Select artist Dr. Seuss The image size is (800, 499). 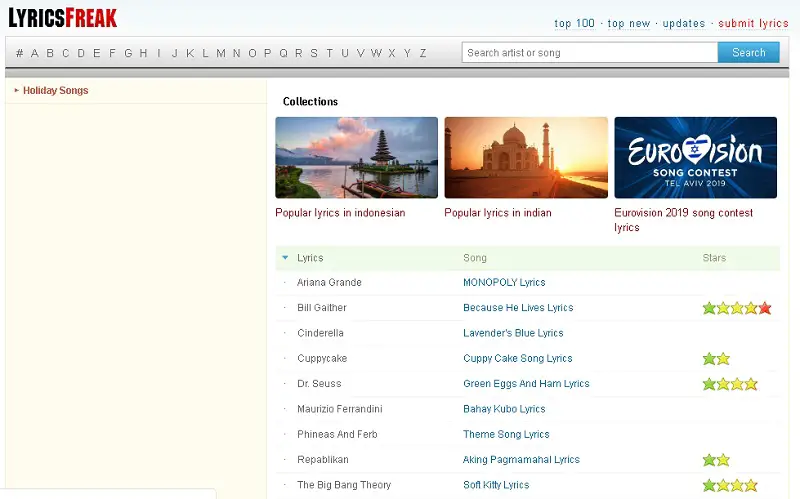tap(319, 384)
